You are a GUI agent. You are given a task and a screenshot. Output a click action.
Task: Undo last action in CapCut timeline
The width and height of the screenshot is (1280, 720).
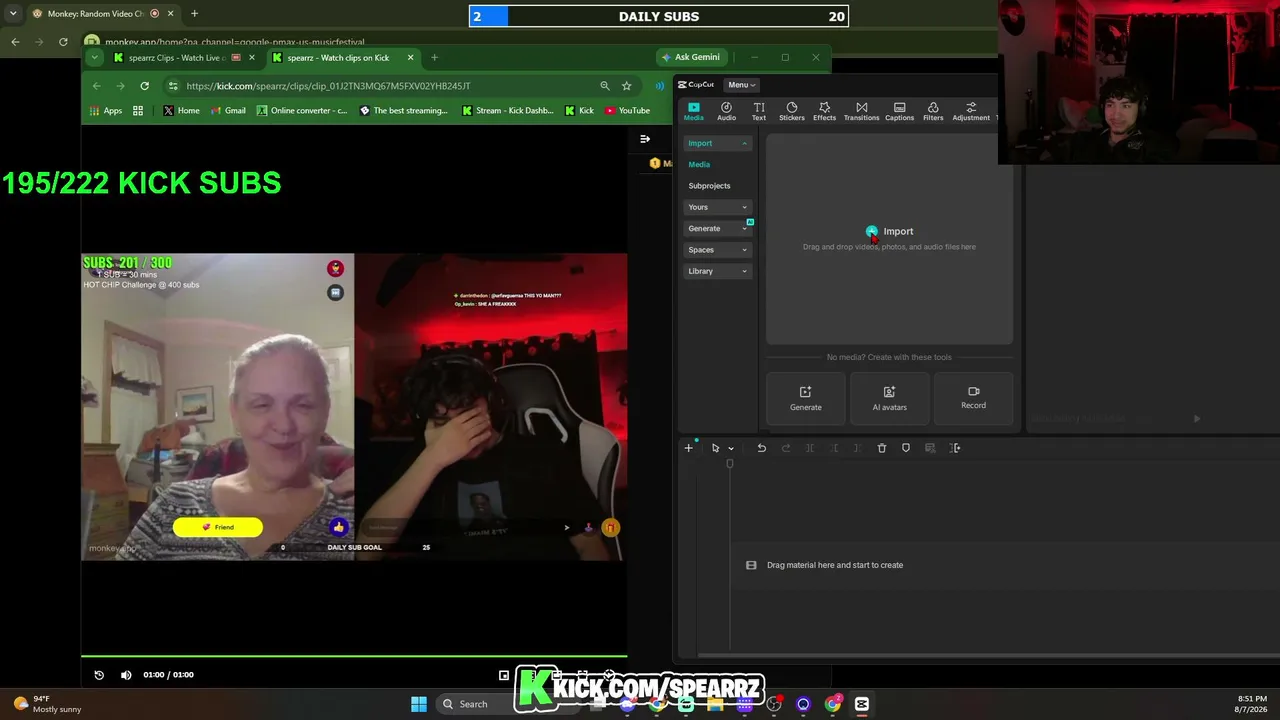click(x=761, y=448)
